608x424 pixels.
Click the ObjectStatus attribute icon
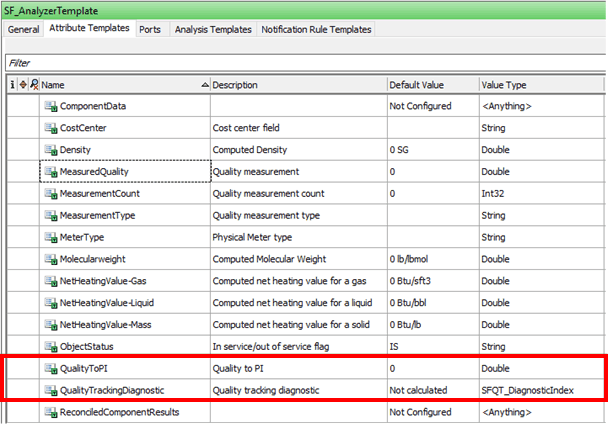[51, 346]
